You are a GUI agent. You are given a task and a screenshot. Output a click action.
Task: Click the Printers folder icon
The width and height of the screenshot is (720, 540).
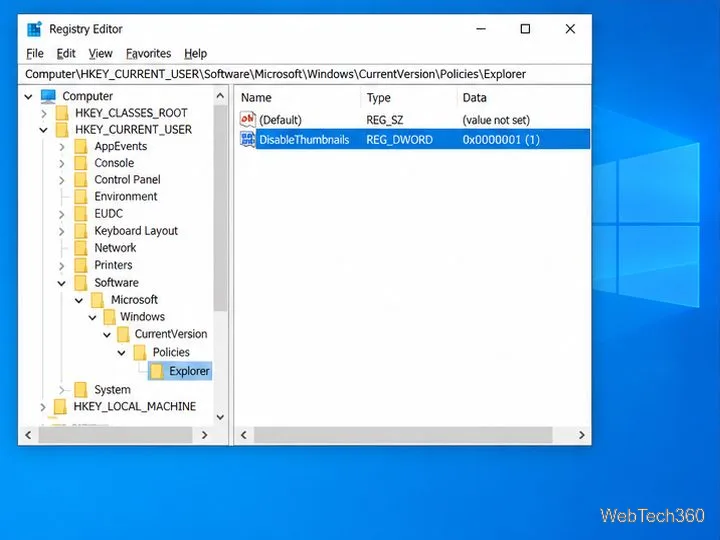pos(81,265)
